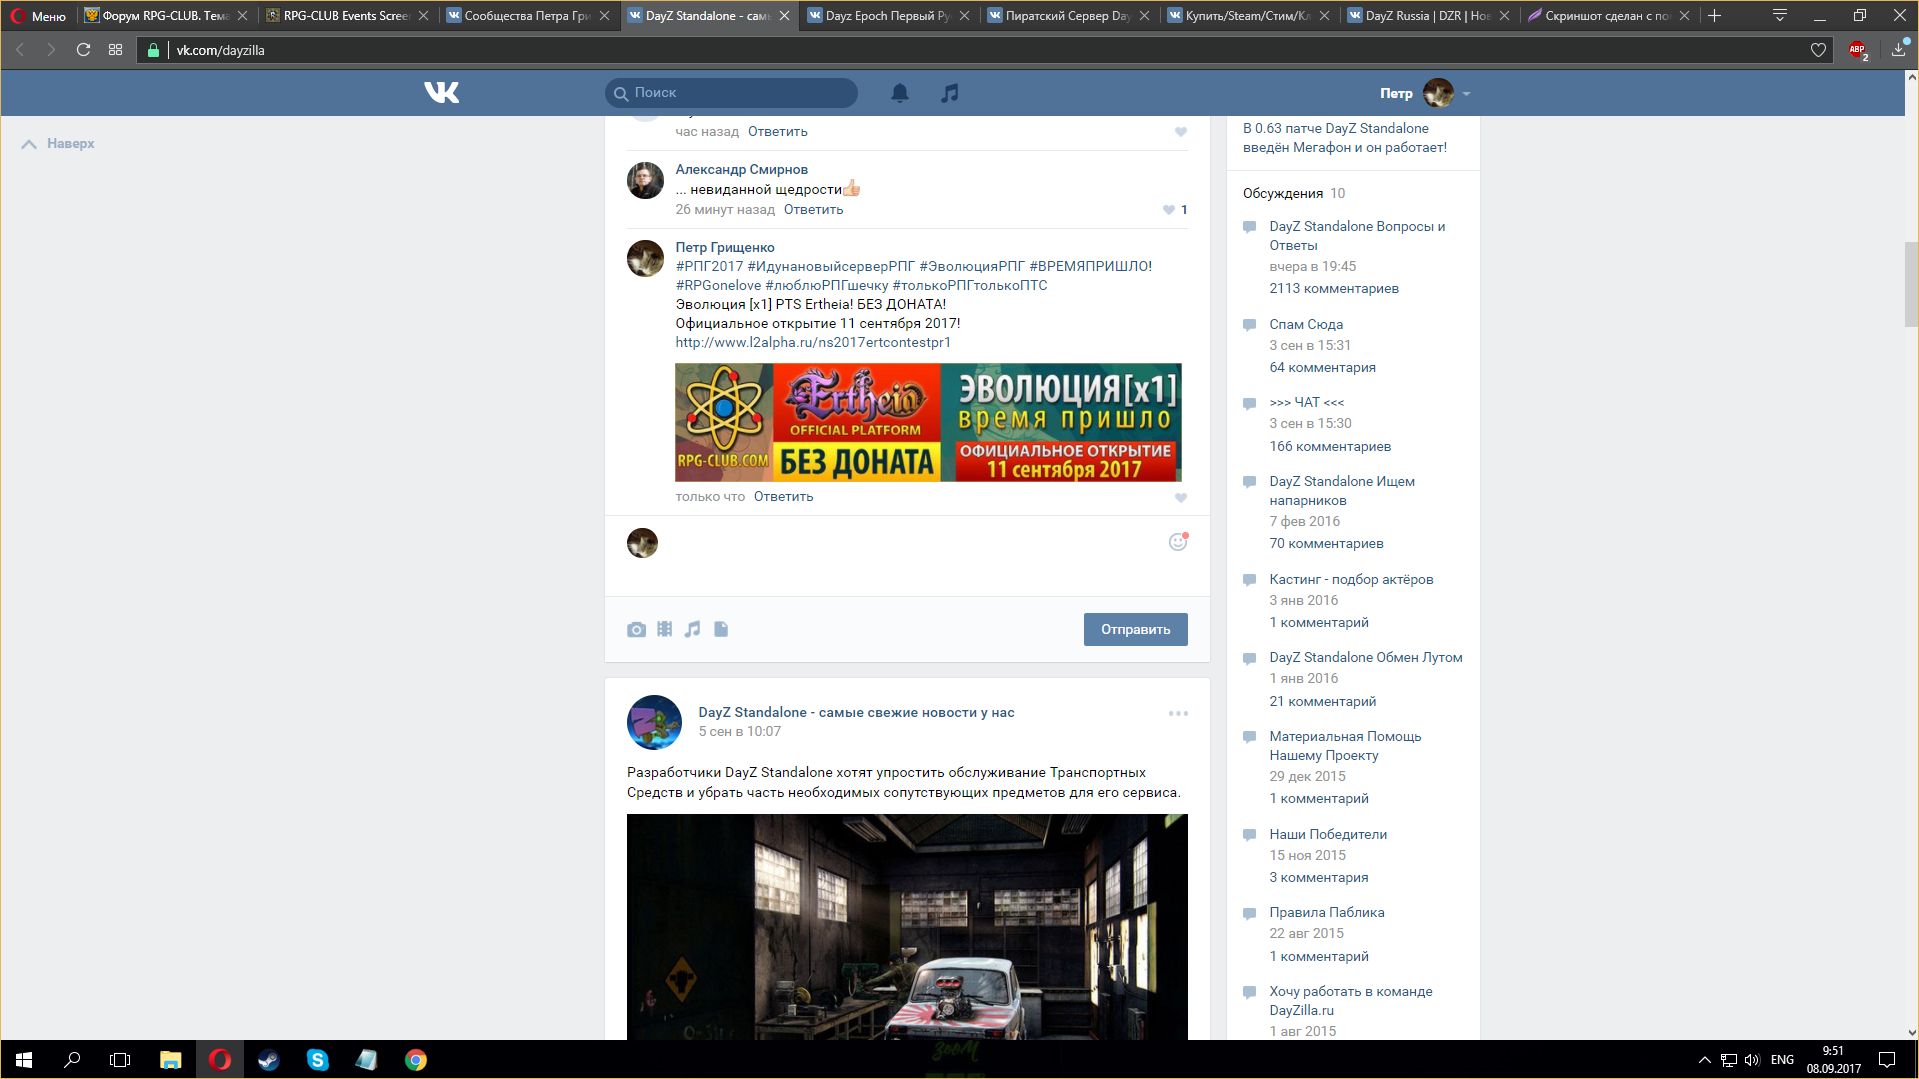The image size is (1919, 1079).
Task: Go back in browser history
Action: 19,50
